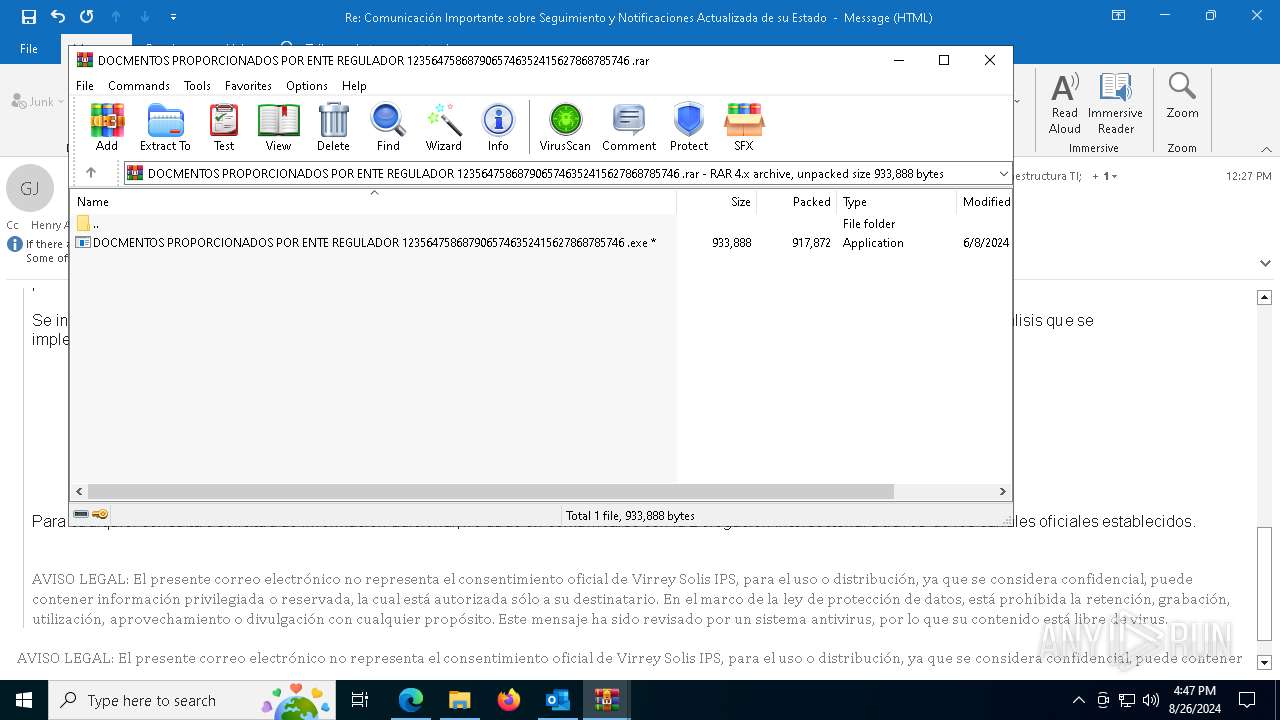This screenshot has height=720, width=1280.
Task: Click the GJ sender avatar in Outlook
Action: point(29,189)
